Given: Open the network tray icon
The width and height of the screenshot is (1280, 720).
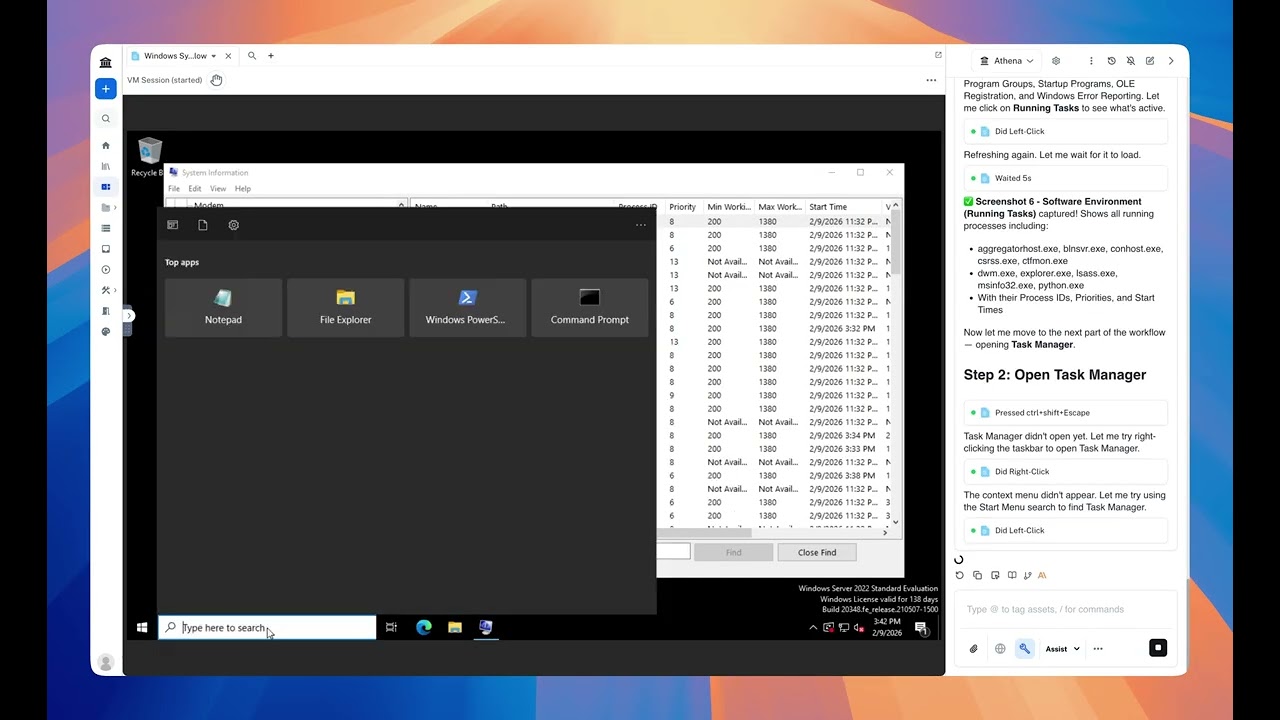Looking at the screenshot, I should click(x=844, y=628).
